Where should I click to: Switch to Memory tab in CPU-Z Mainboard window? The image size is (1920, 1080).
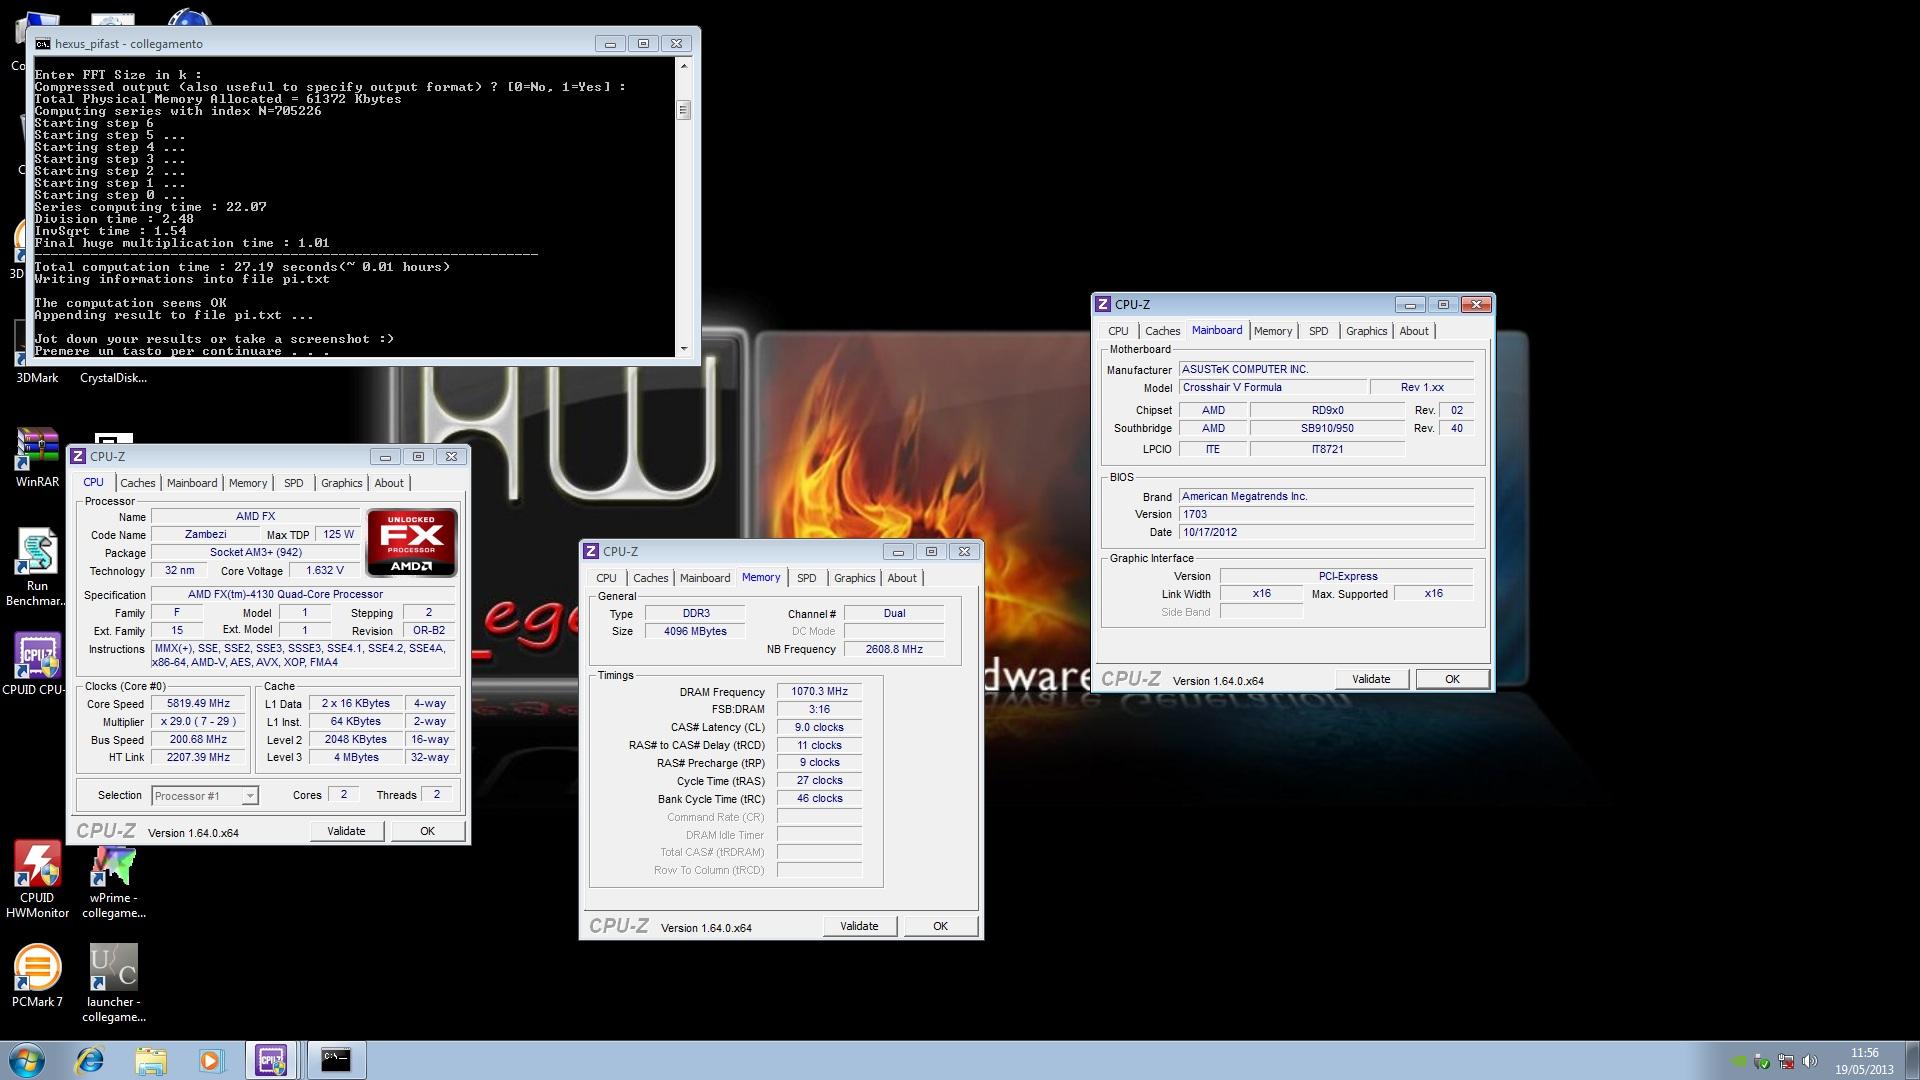click(1273, 331)
